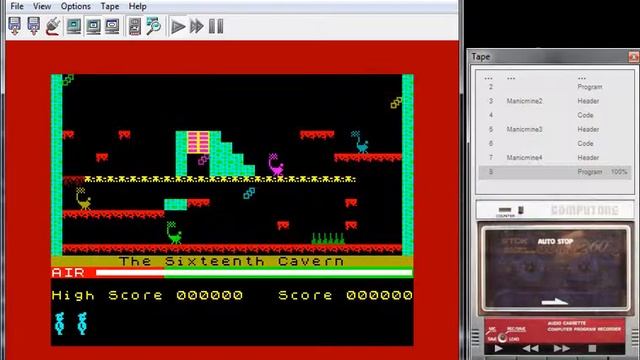Click the cassette window with AUTO STOP

click(555, 269)
